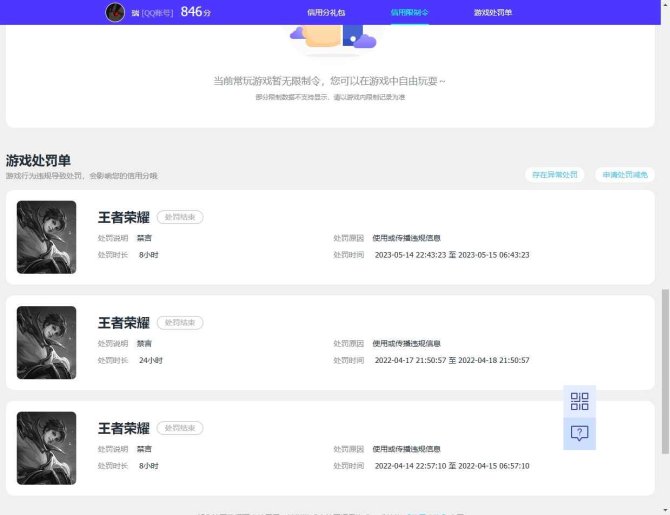Open hero thumbnail of the 24小时 penalty
670x515 pixels.
click(47, 342)
